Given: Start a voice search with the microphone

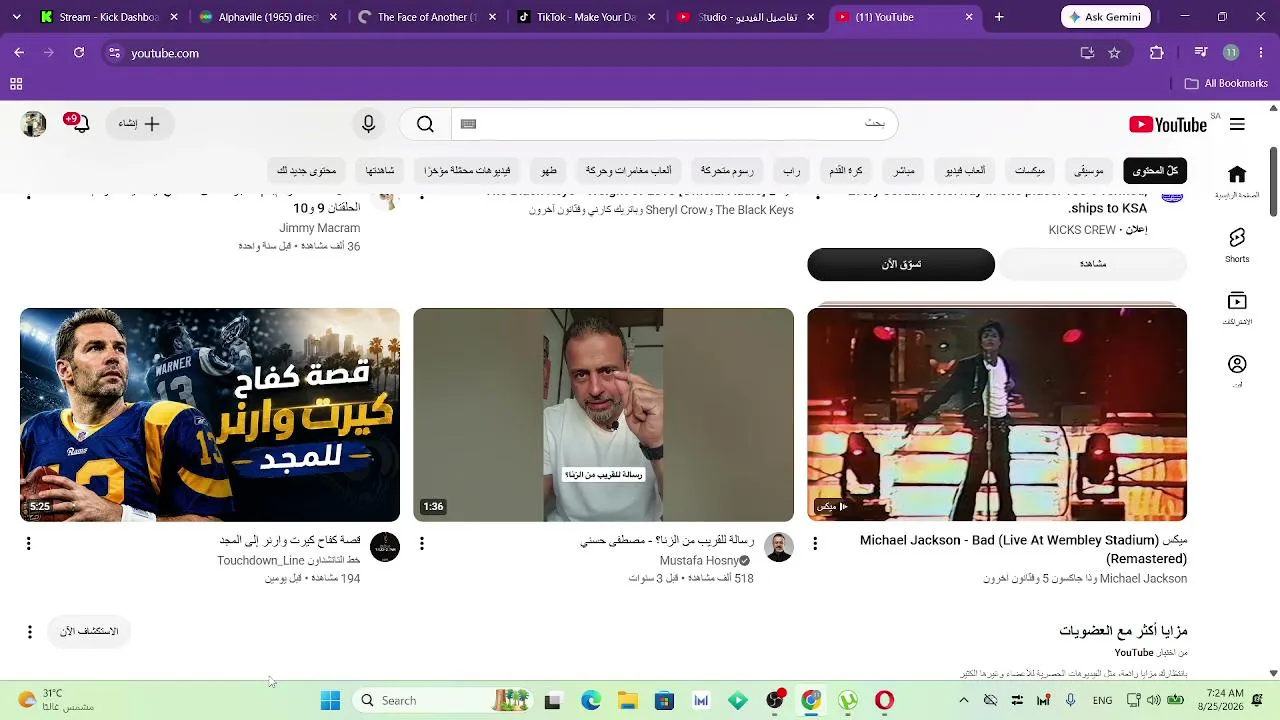Looking at the screenshot, I should point(369,124).
